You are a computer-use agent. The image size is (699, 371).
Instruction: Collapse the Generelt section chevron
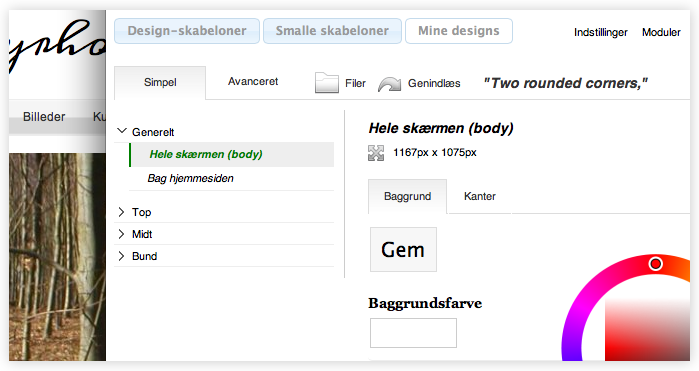pyautogui.click(x=122, y=131)
